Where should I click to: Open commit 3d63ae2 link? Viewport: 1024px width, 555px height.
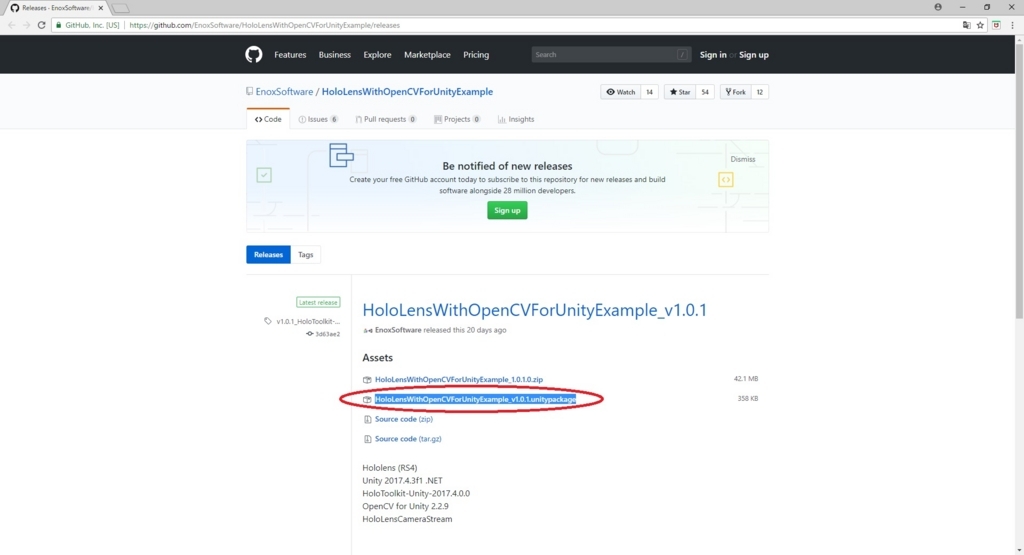327,334
